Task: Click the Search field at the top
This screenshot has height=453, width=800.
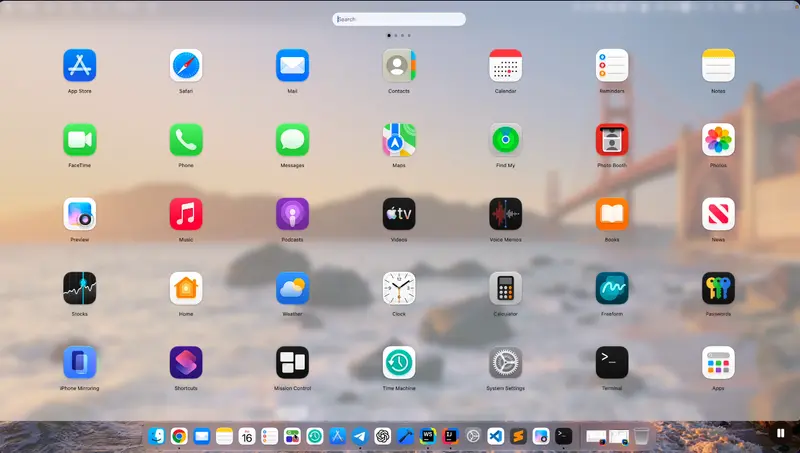Action: (x=399, y=19)
